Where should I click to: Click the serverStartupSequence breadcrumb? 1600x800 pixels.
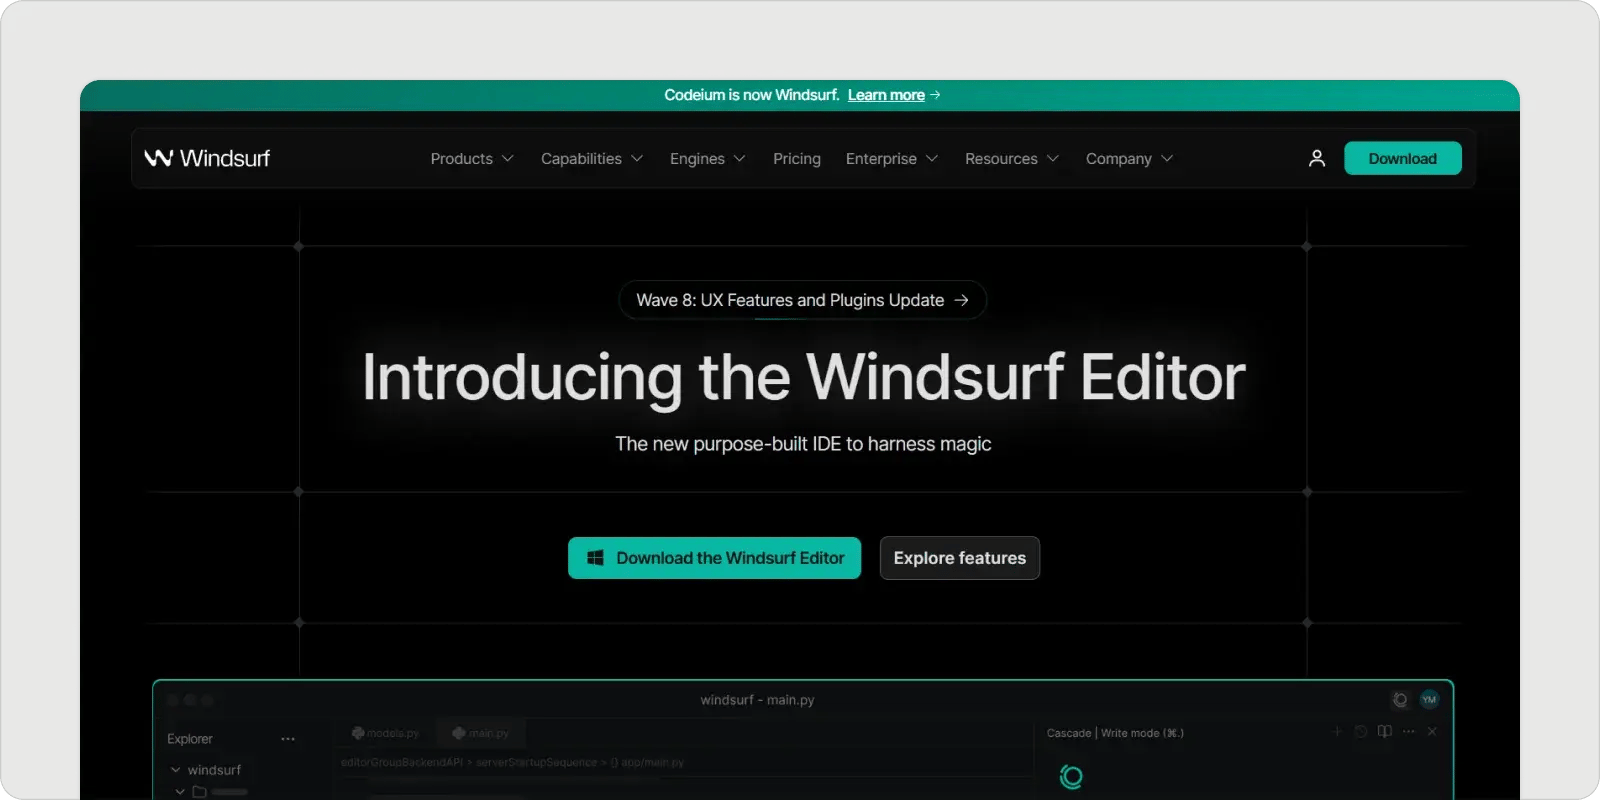click(536, 762)
